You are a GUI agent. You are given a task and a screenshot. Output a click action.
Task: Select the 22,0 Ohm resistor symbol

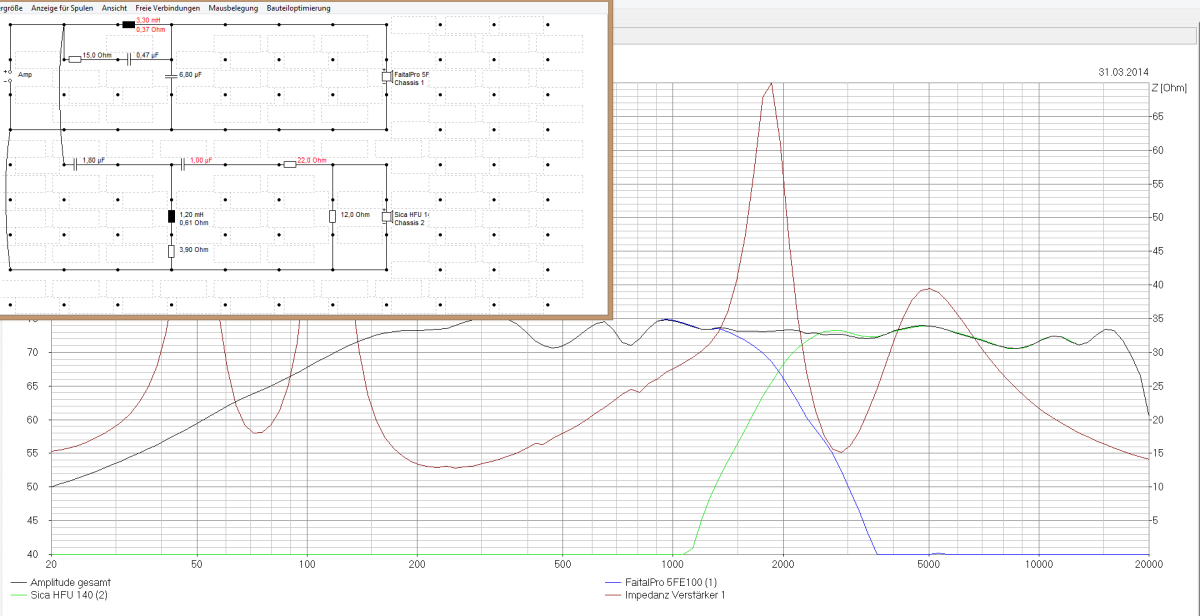point(290,165)
